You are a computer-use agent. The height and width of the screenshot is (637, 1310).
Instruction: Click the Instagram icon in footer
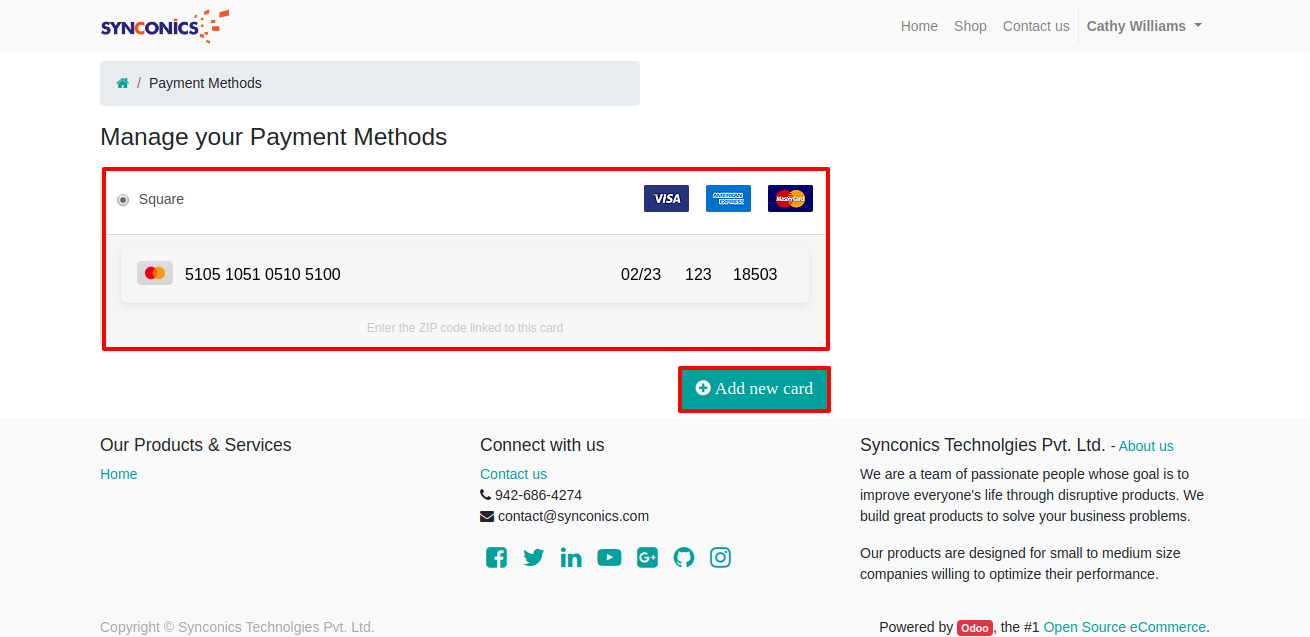click(721, 558)
